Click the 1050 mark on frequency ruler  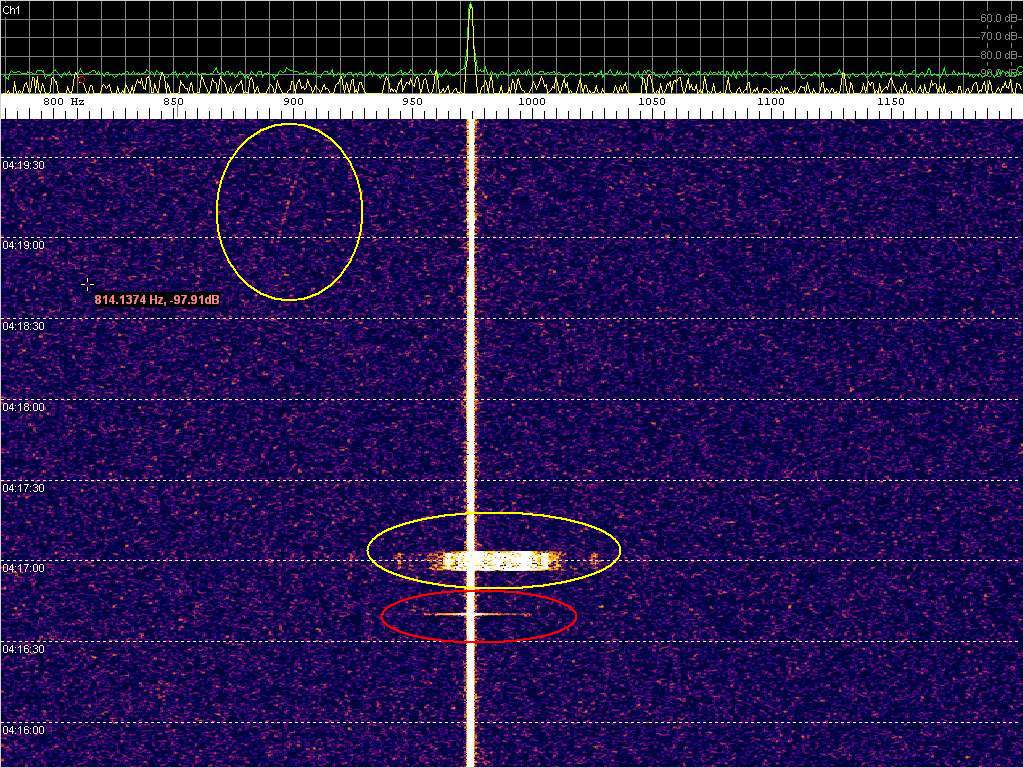(x=651, y=102)
